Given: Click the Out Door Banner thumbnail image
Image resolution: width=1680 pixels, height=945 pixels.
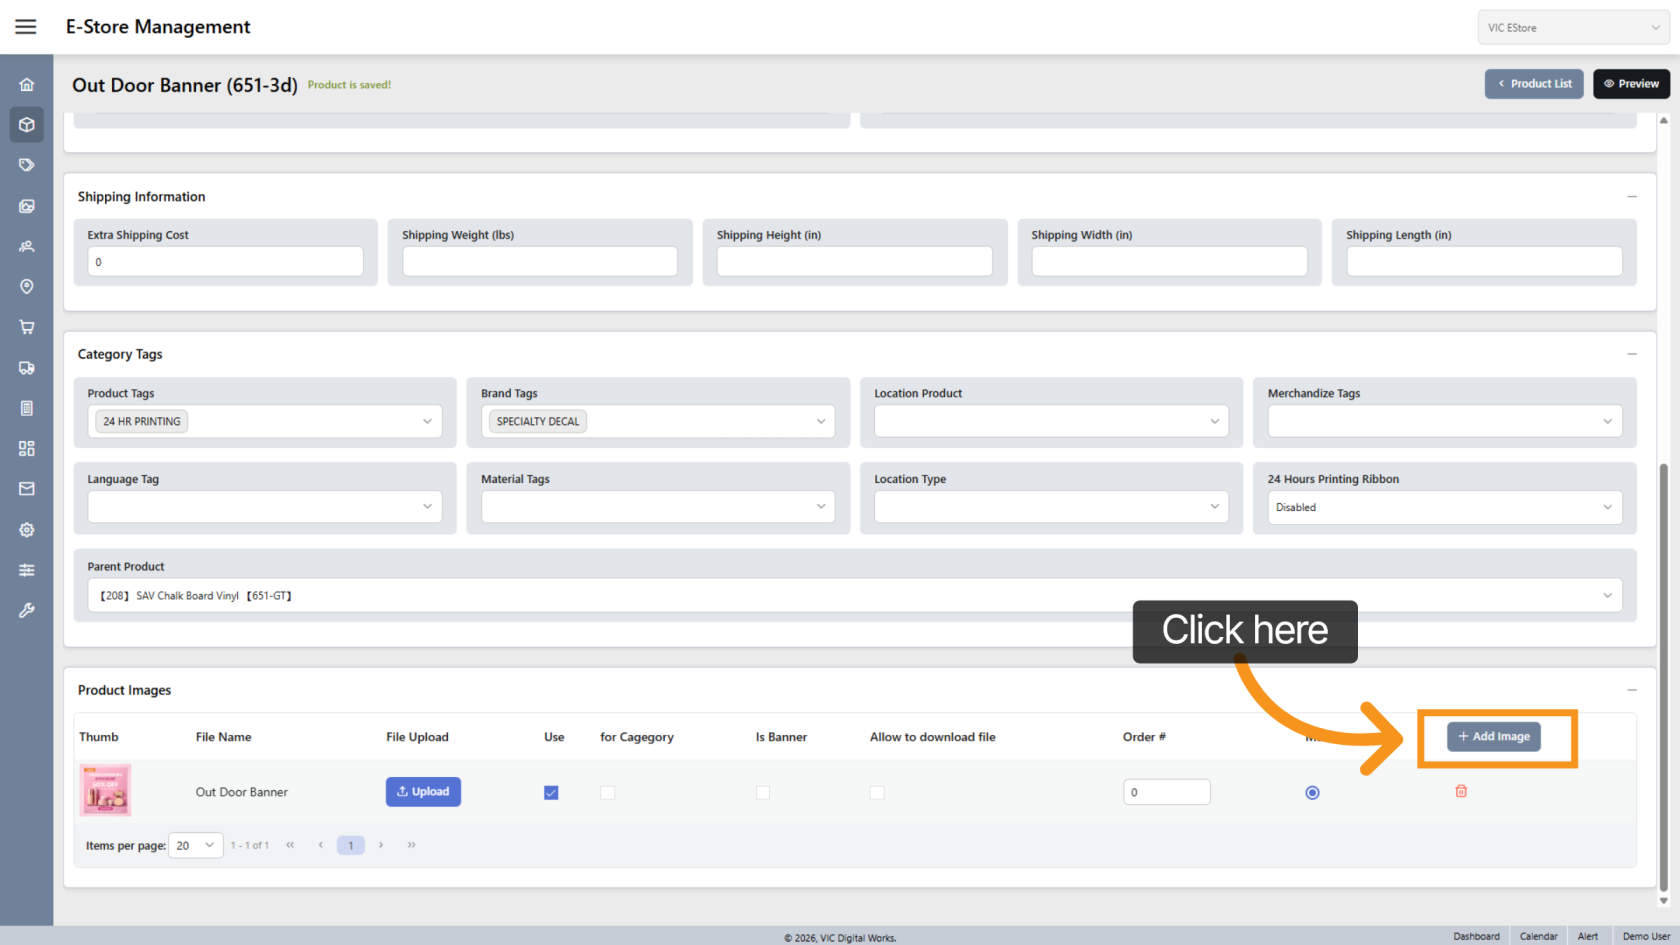Looking at the screenshot, I should pos(105,791).
